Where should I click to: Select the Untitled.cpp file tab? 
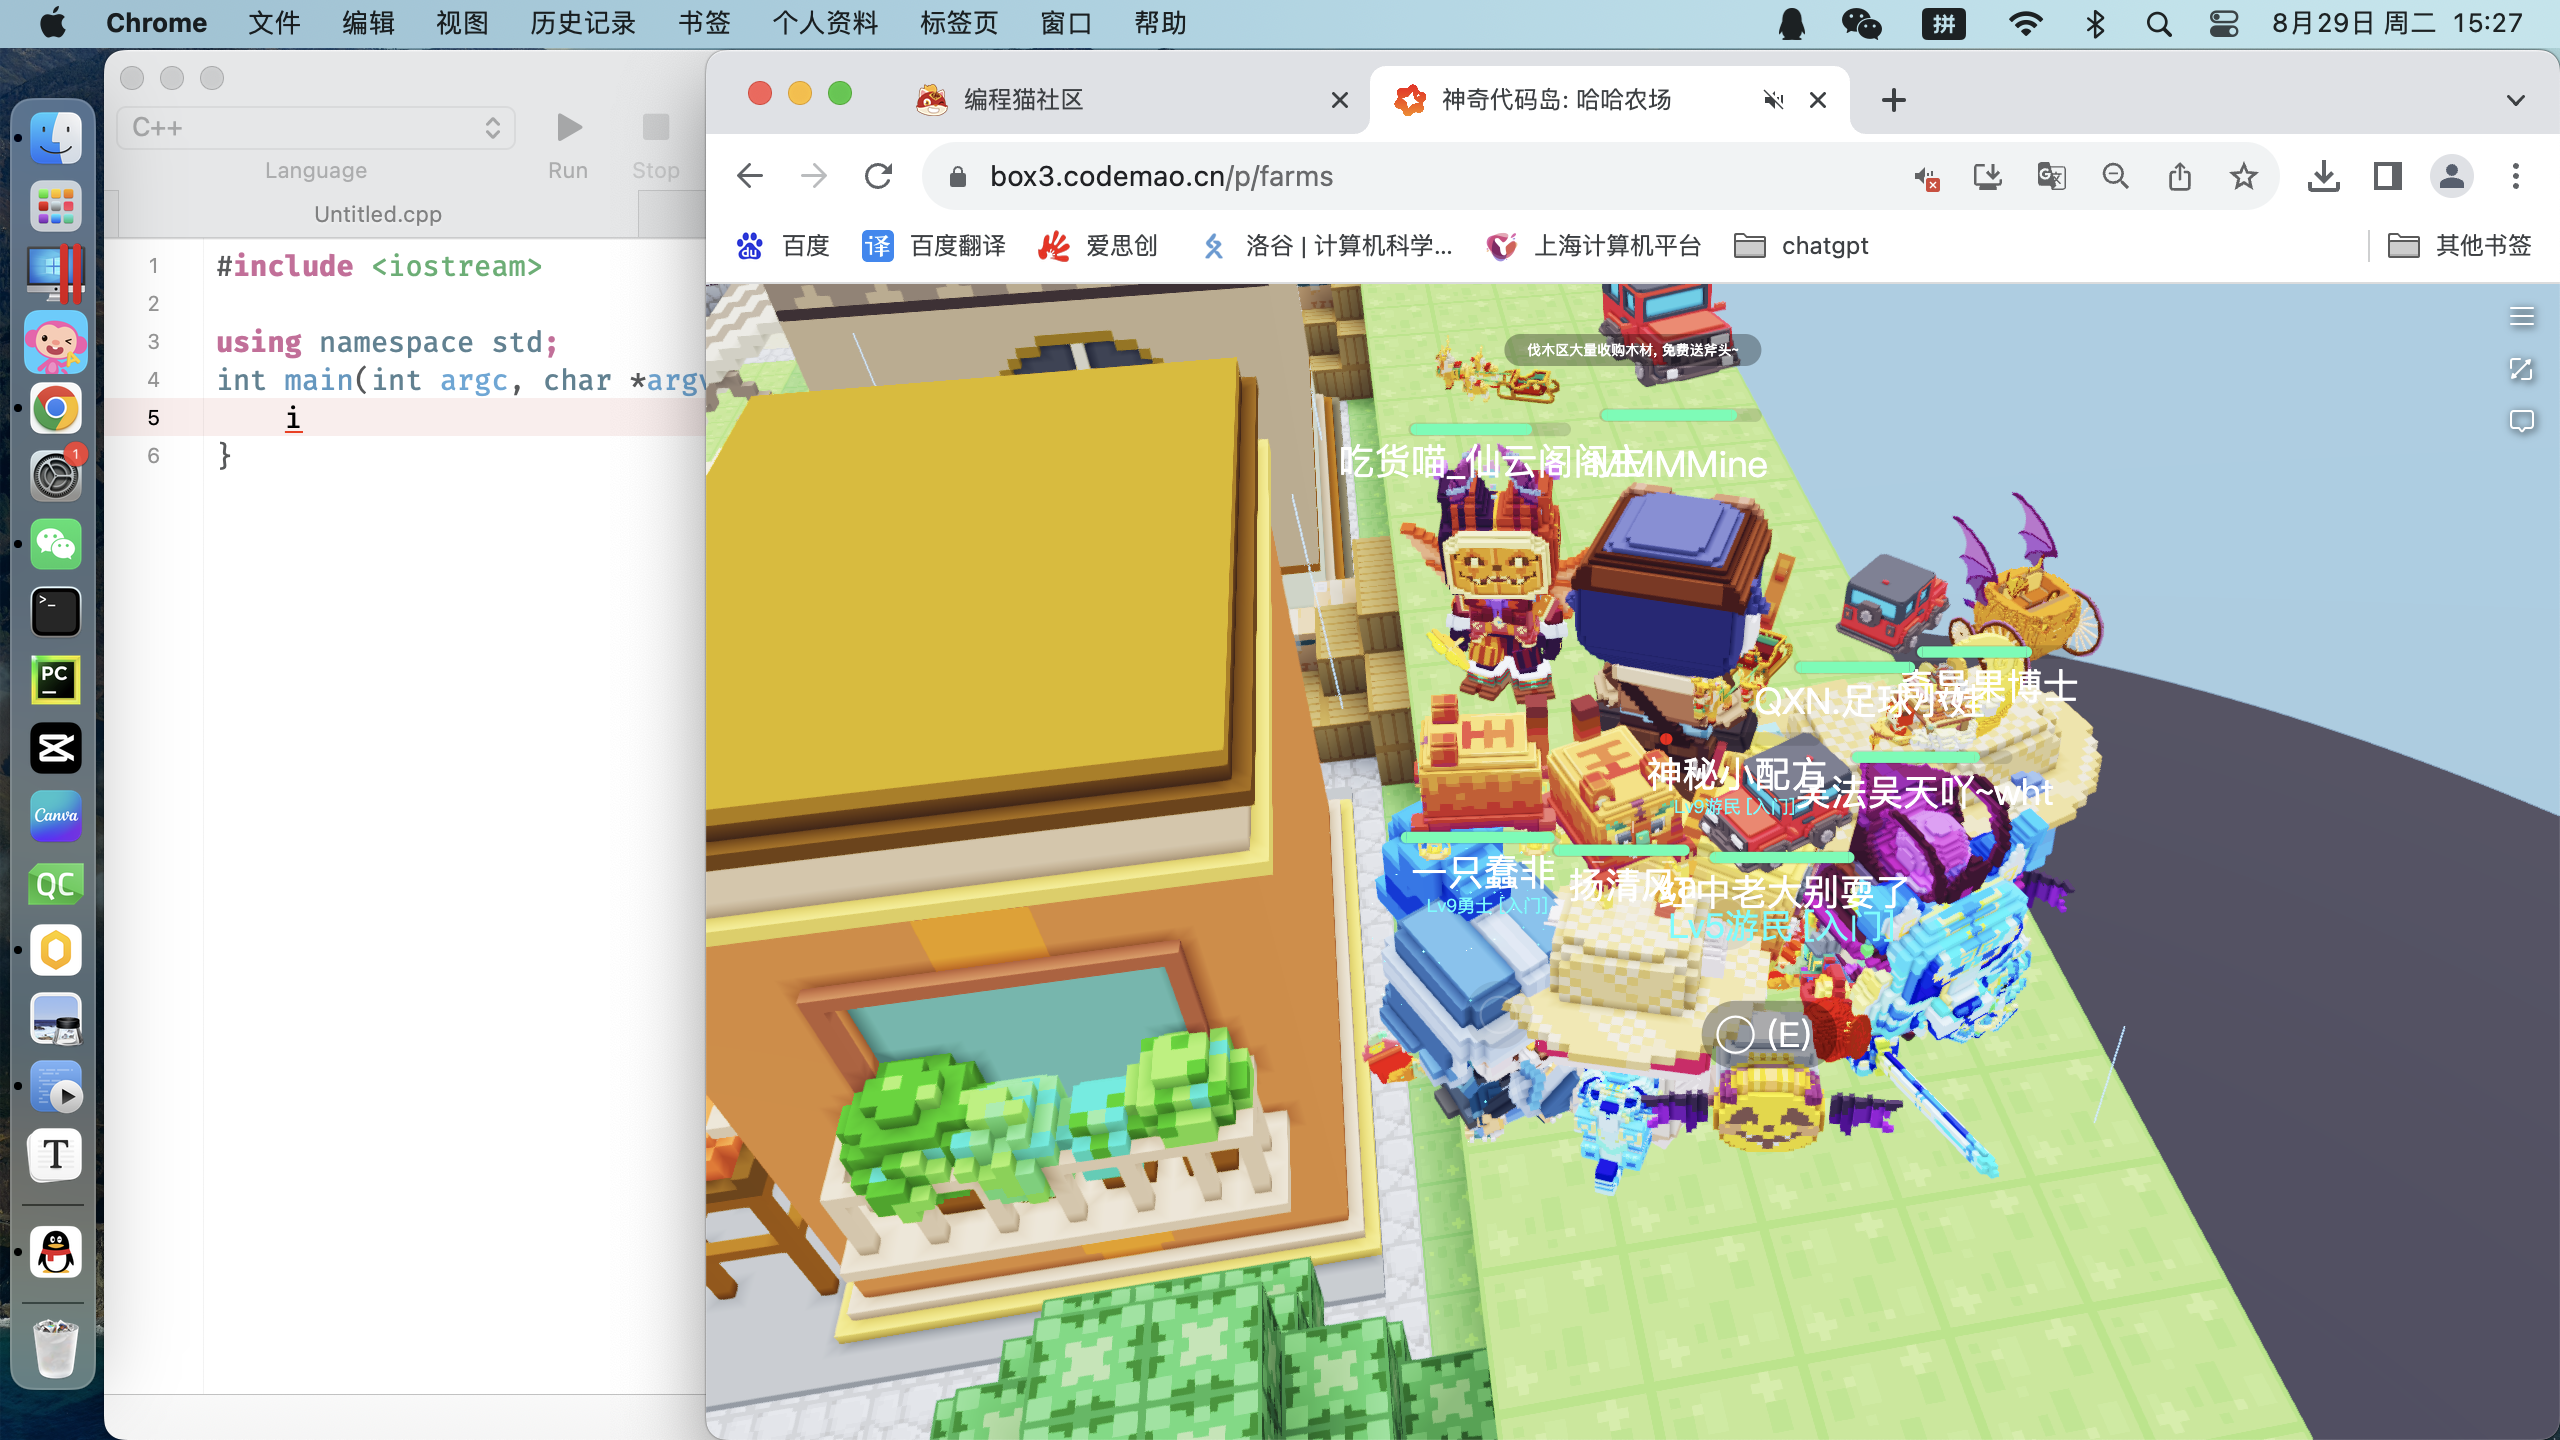(378, 214)
